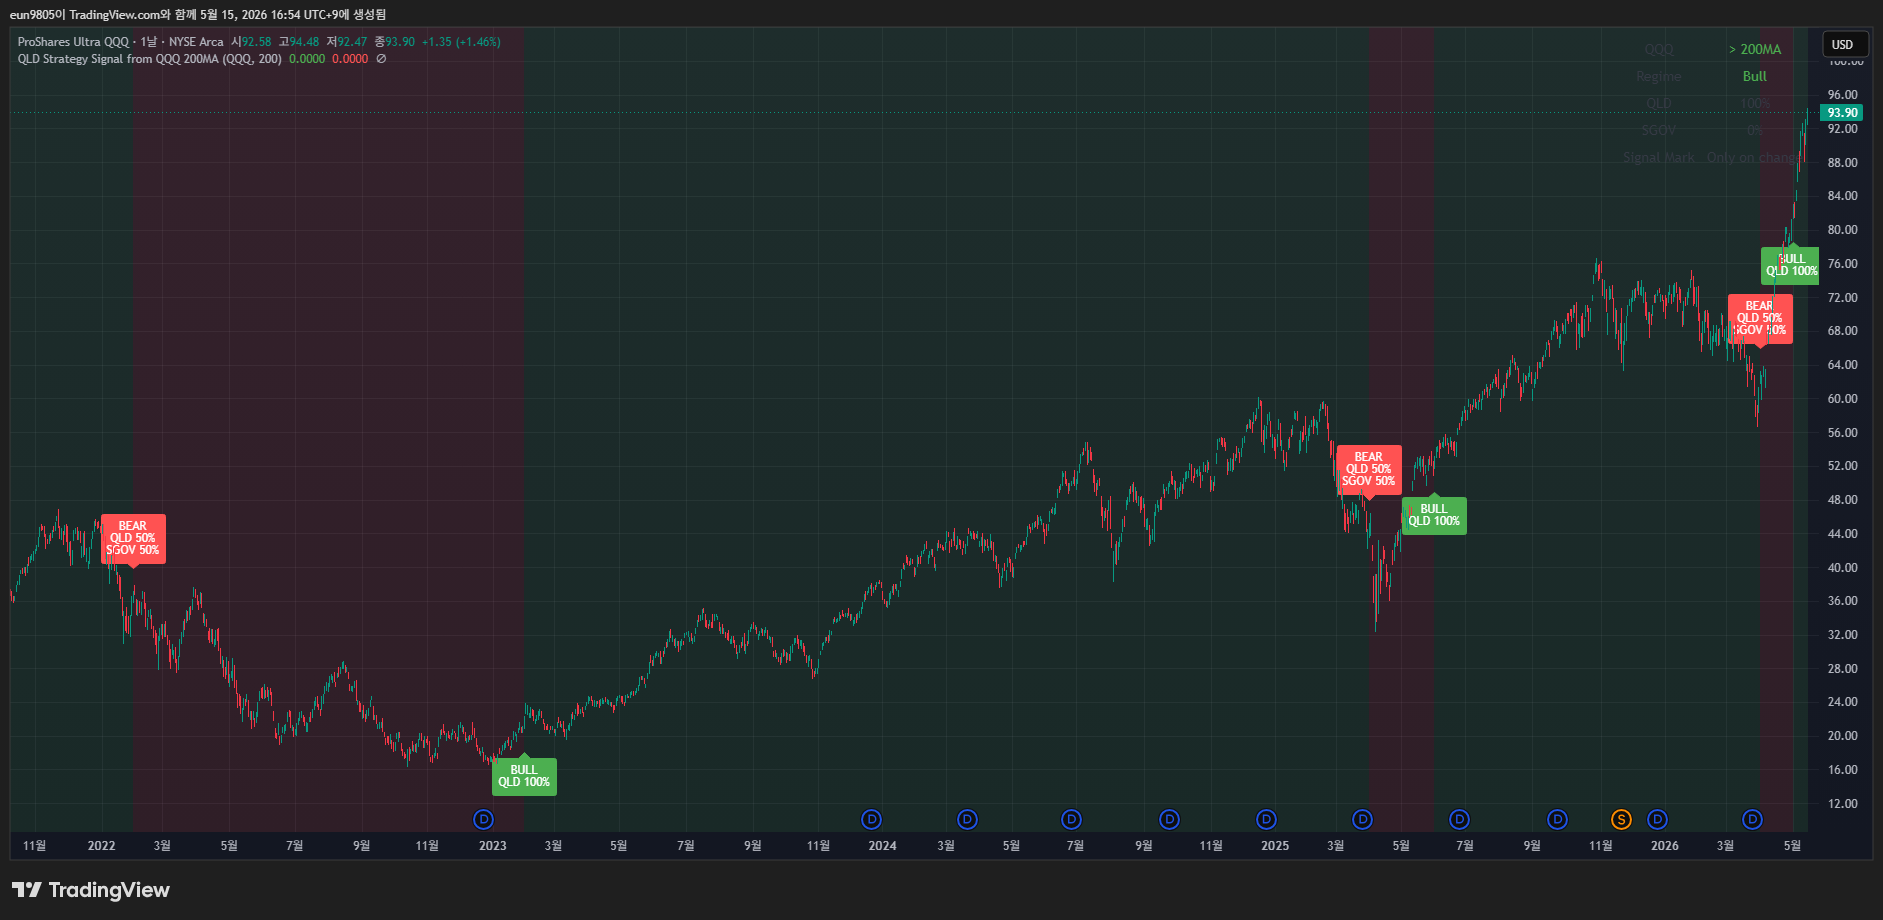
Task: Open the dividend marker near July 2024
Action: click(1072, 820)
